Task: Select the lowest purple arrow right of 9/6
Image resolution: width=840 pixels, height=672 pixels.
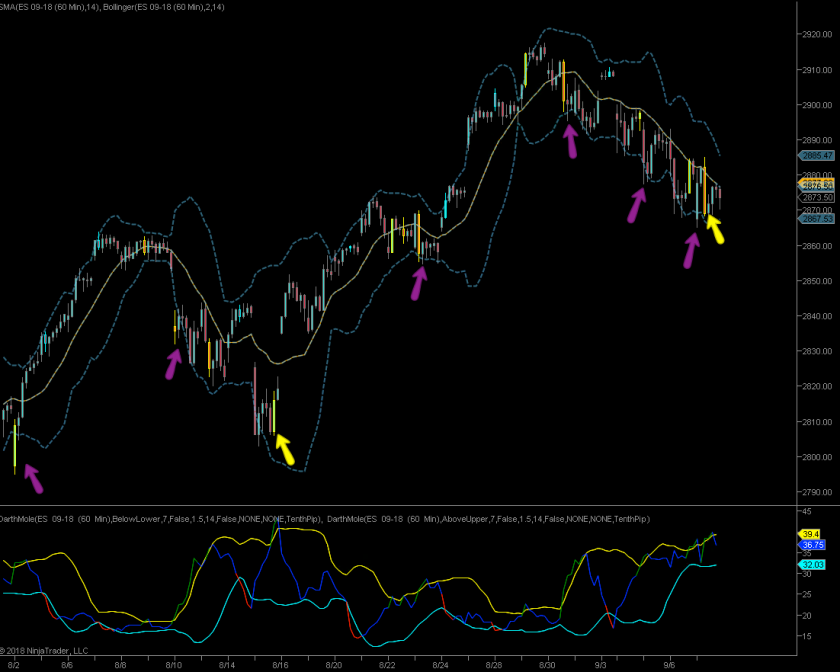Action: [691, 250]
